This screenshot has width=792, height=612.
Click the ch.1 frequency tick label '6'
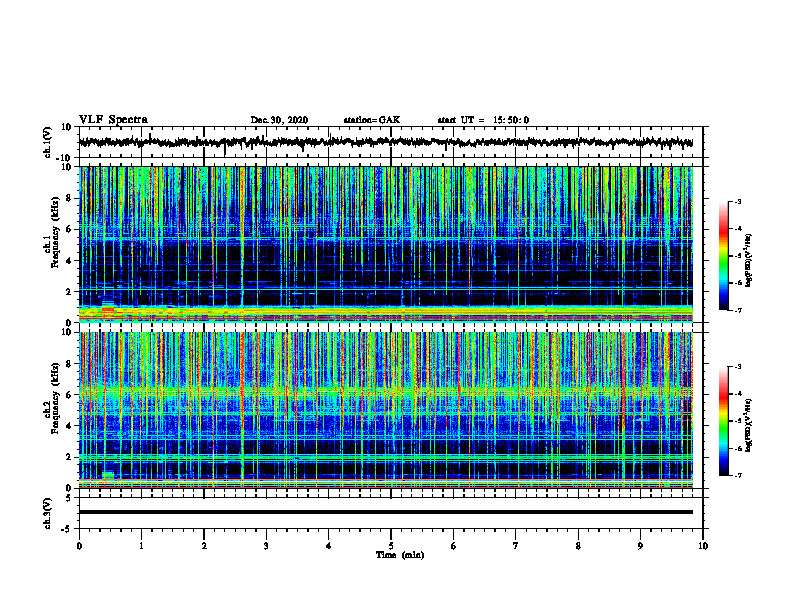pyautogui.click(x=70, y=230)
